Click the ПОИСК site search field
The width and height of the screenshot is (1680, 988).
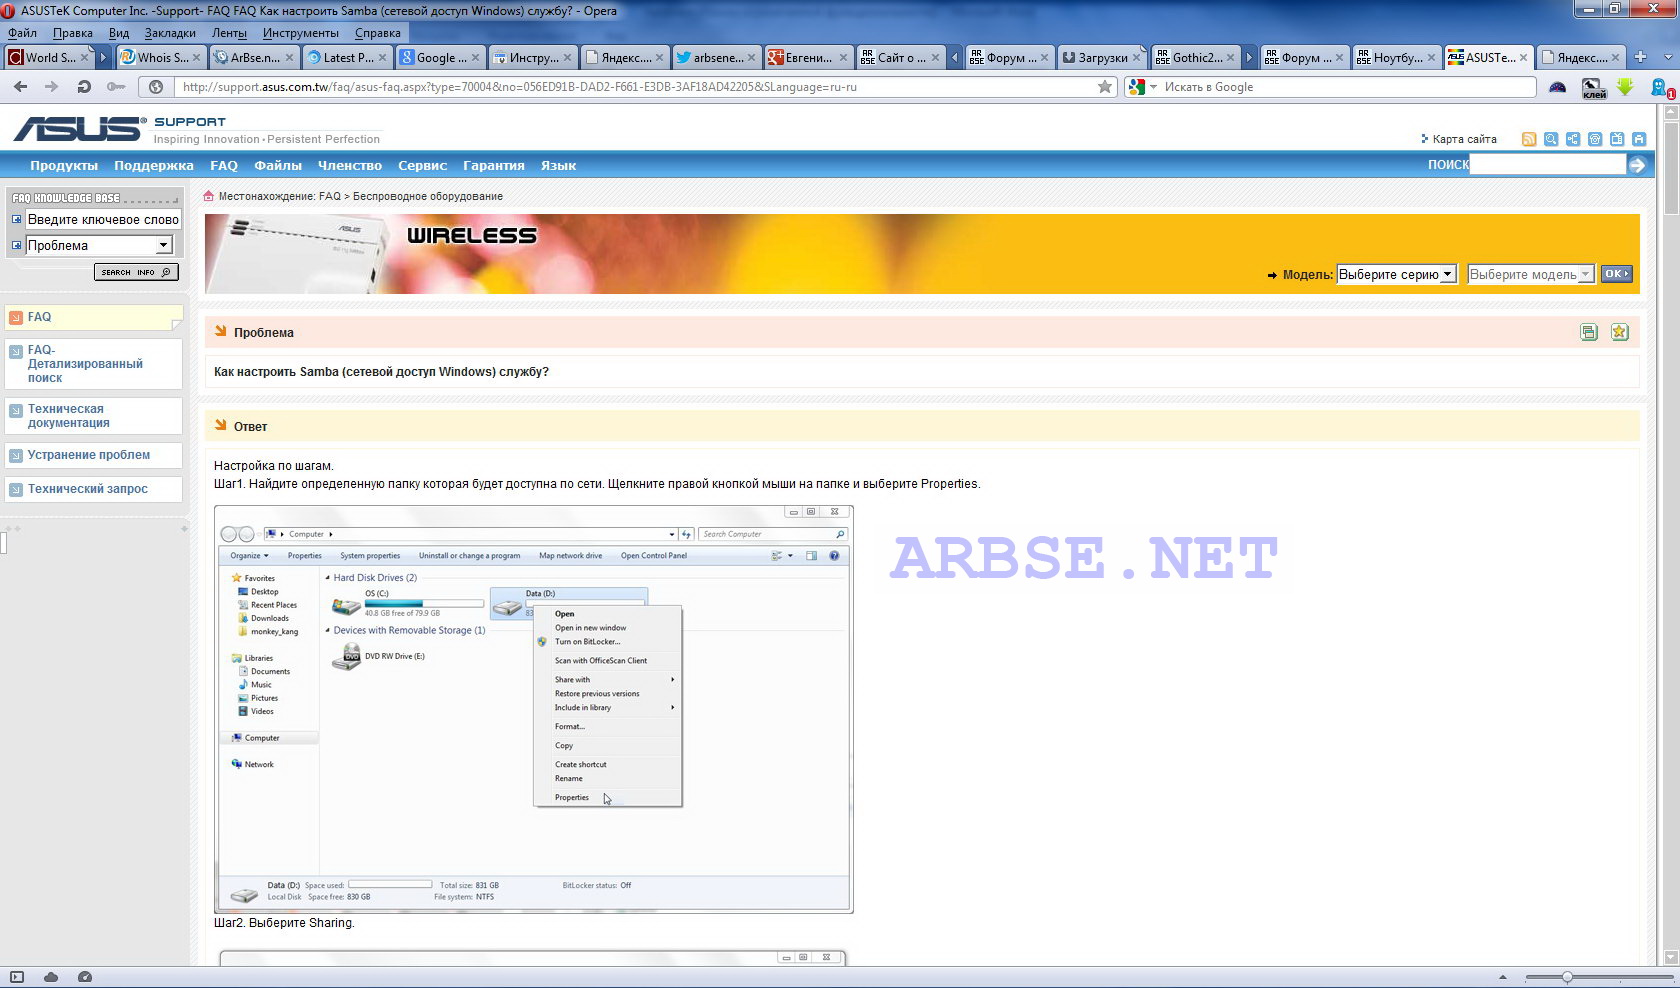point(1548,165)
